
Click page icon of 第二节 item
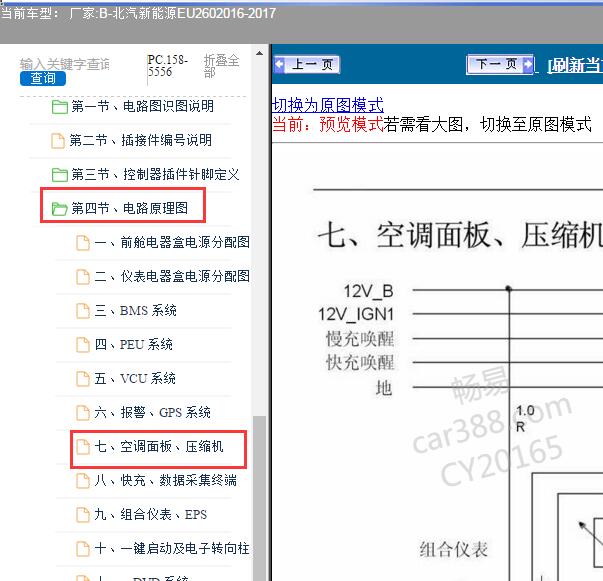coord(58,141)
